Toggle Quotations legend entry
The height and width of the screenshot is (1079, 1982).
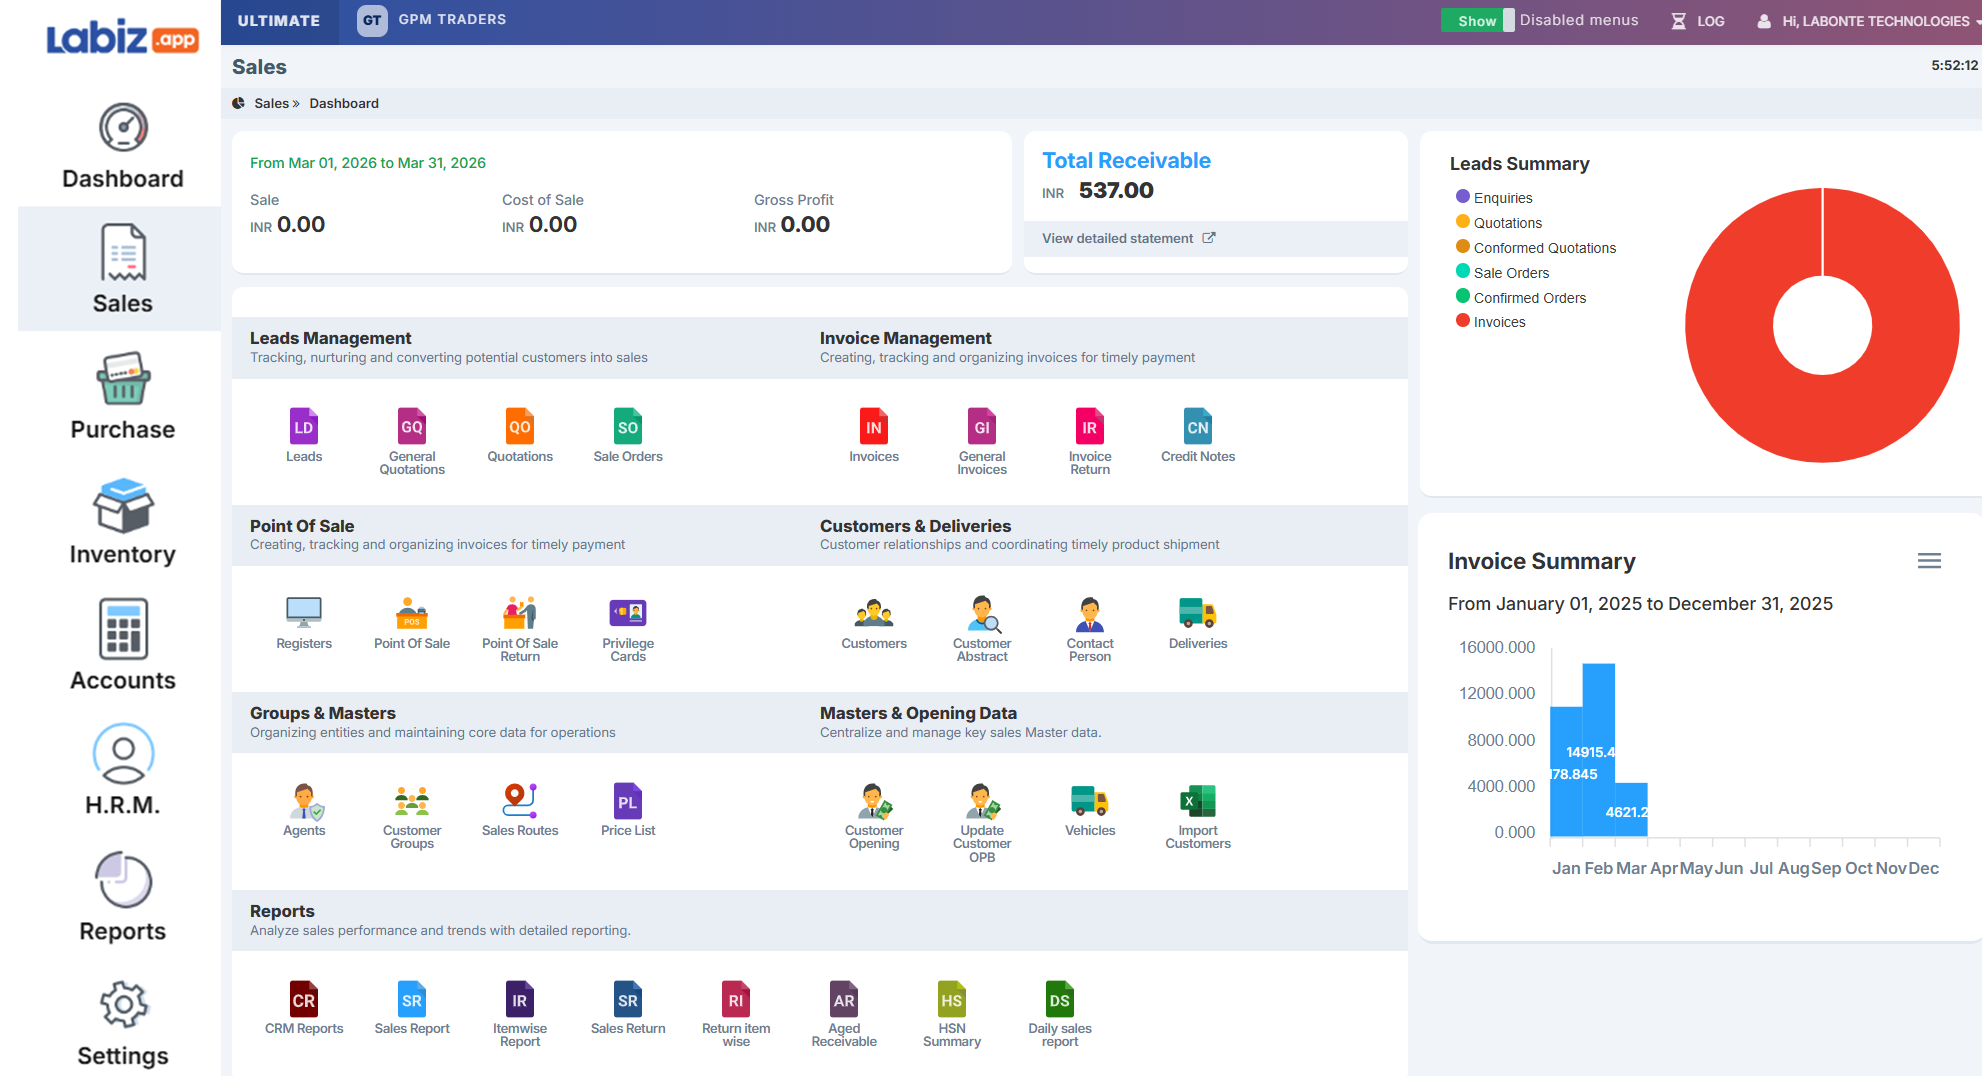1499,223
